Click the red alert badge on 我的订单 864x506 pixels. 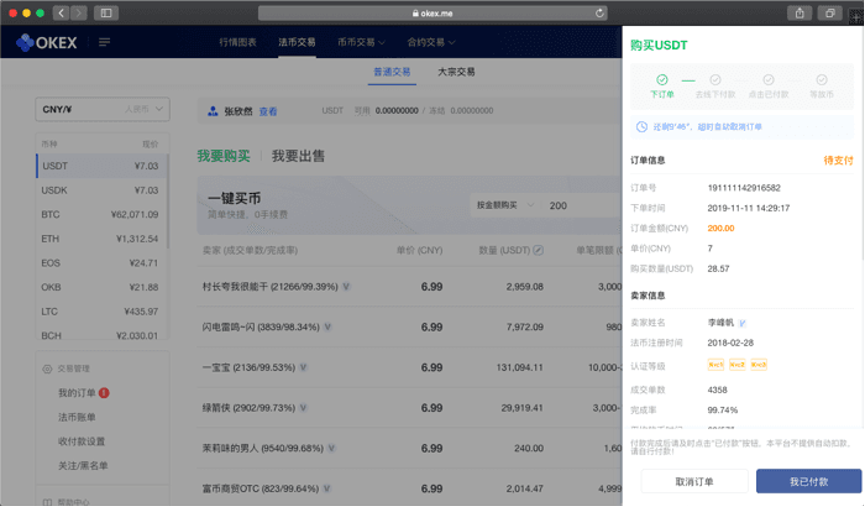(104, 393)
